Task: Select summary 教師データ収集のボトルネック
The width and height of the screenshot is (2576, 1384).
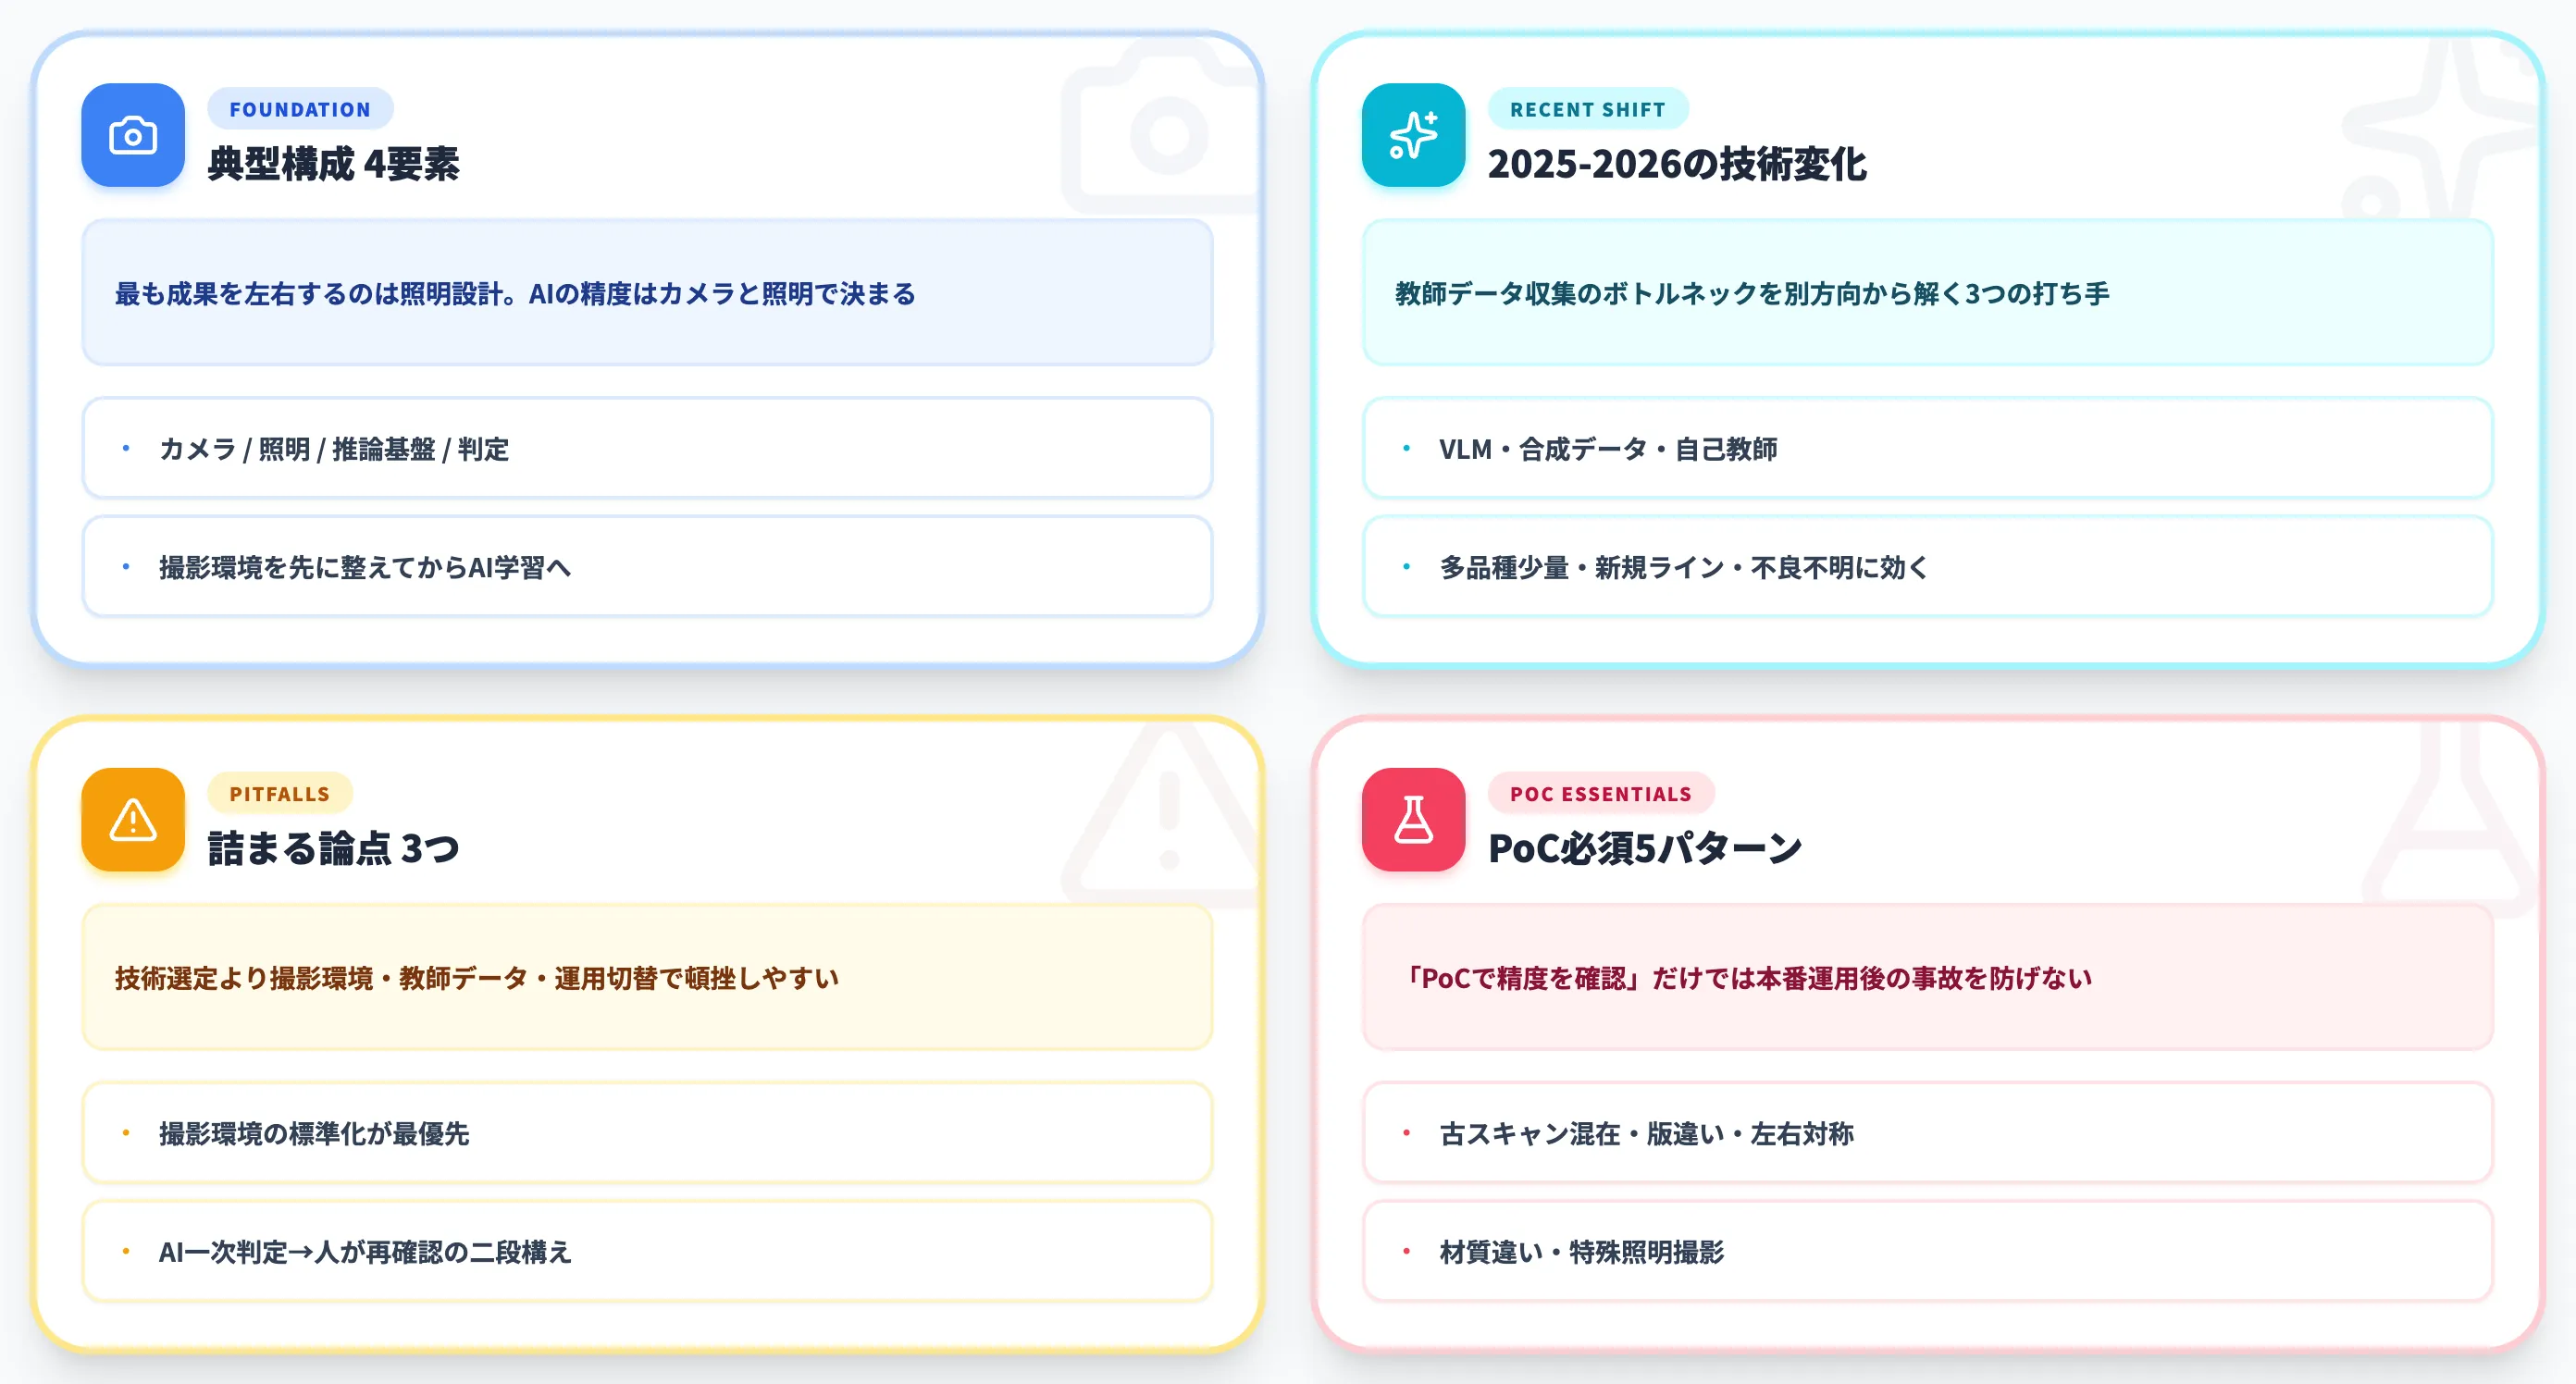Action: [x=1927, y=293]
